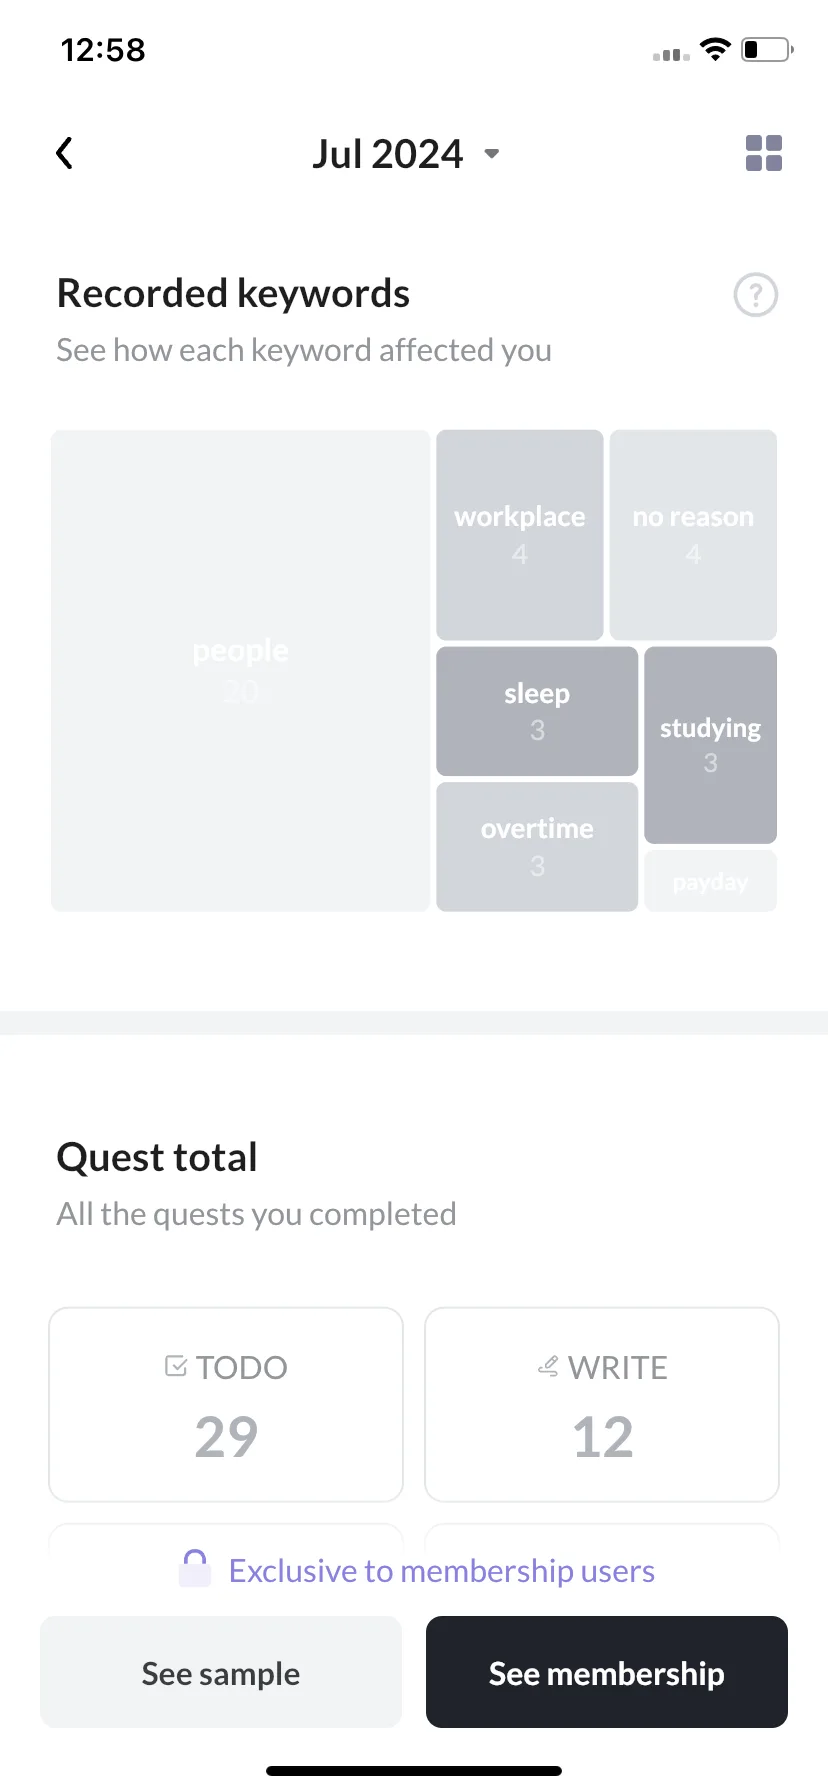Tap the purple lock membership icon

tap(195, 1568)
